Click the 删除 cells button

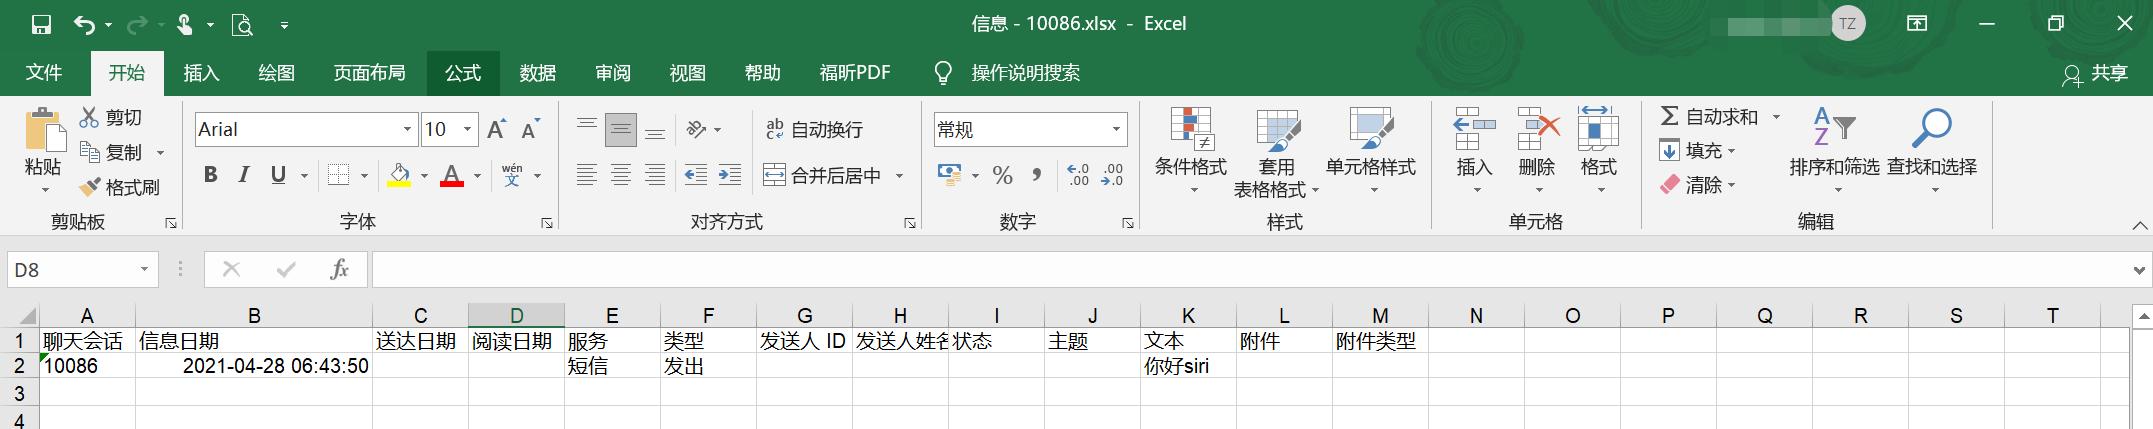(1537, 151)
